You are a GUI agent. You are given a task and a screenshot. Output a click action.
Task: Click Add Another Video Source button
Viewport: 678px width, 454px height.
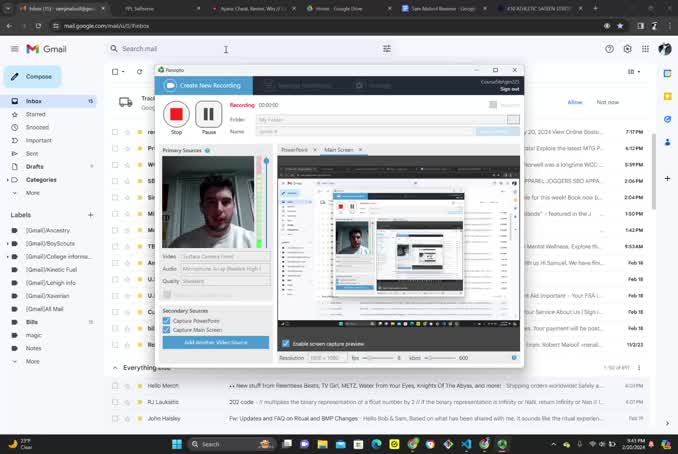(x=215, y=342)
